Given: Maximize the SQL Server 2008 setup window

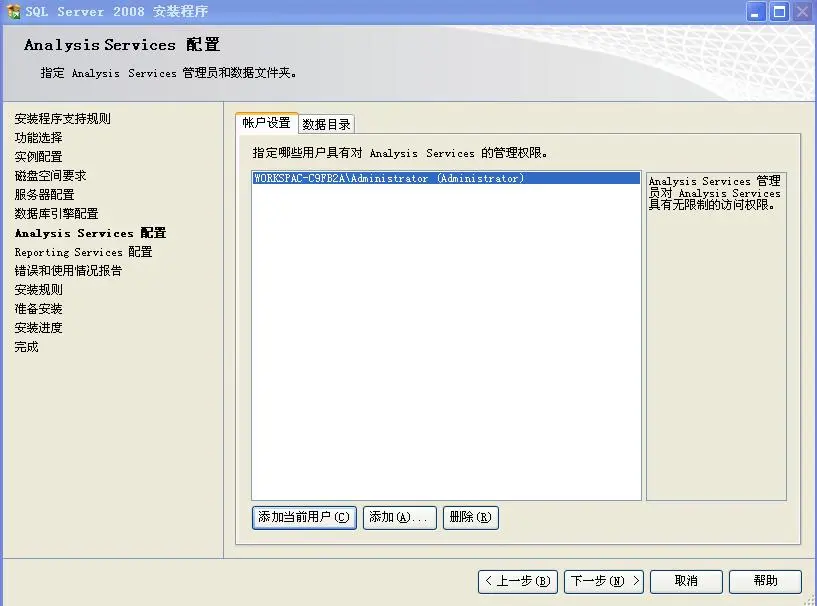Looking at the screenshot, I should (x=779, y=11).
